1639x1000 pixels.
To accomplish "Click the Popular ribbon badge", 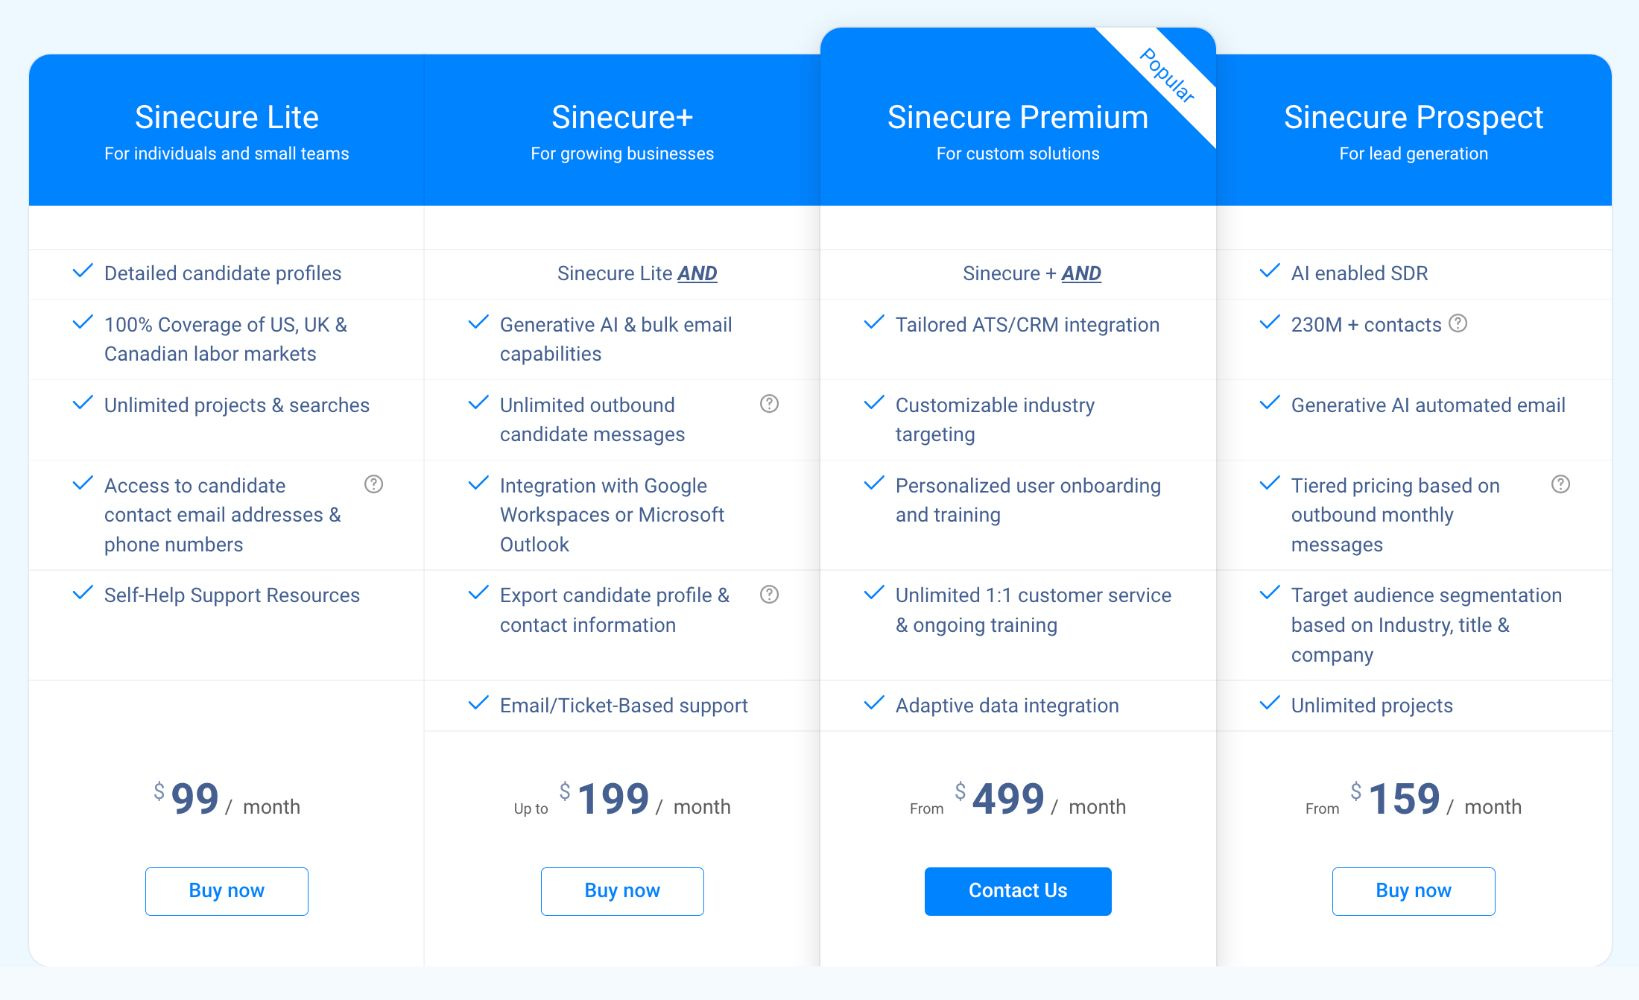I will pyautogui.click(x=1168, y=77).
